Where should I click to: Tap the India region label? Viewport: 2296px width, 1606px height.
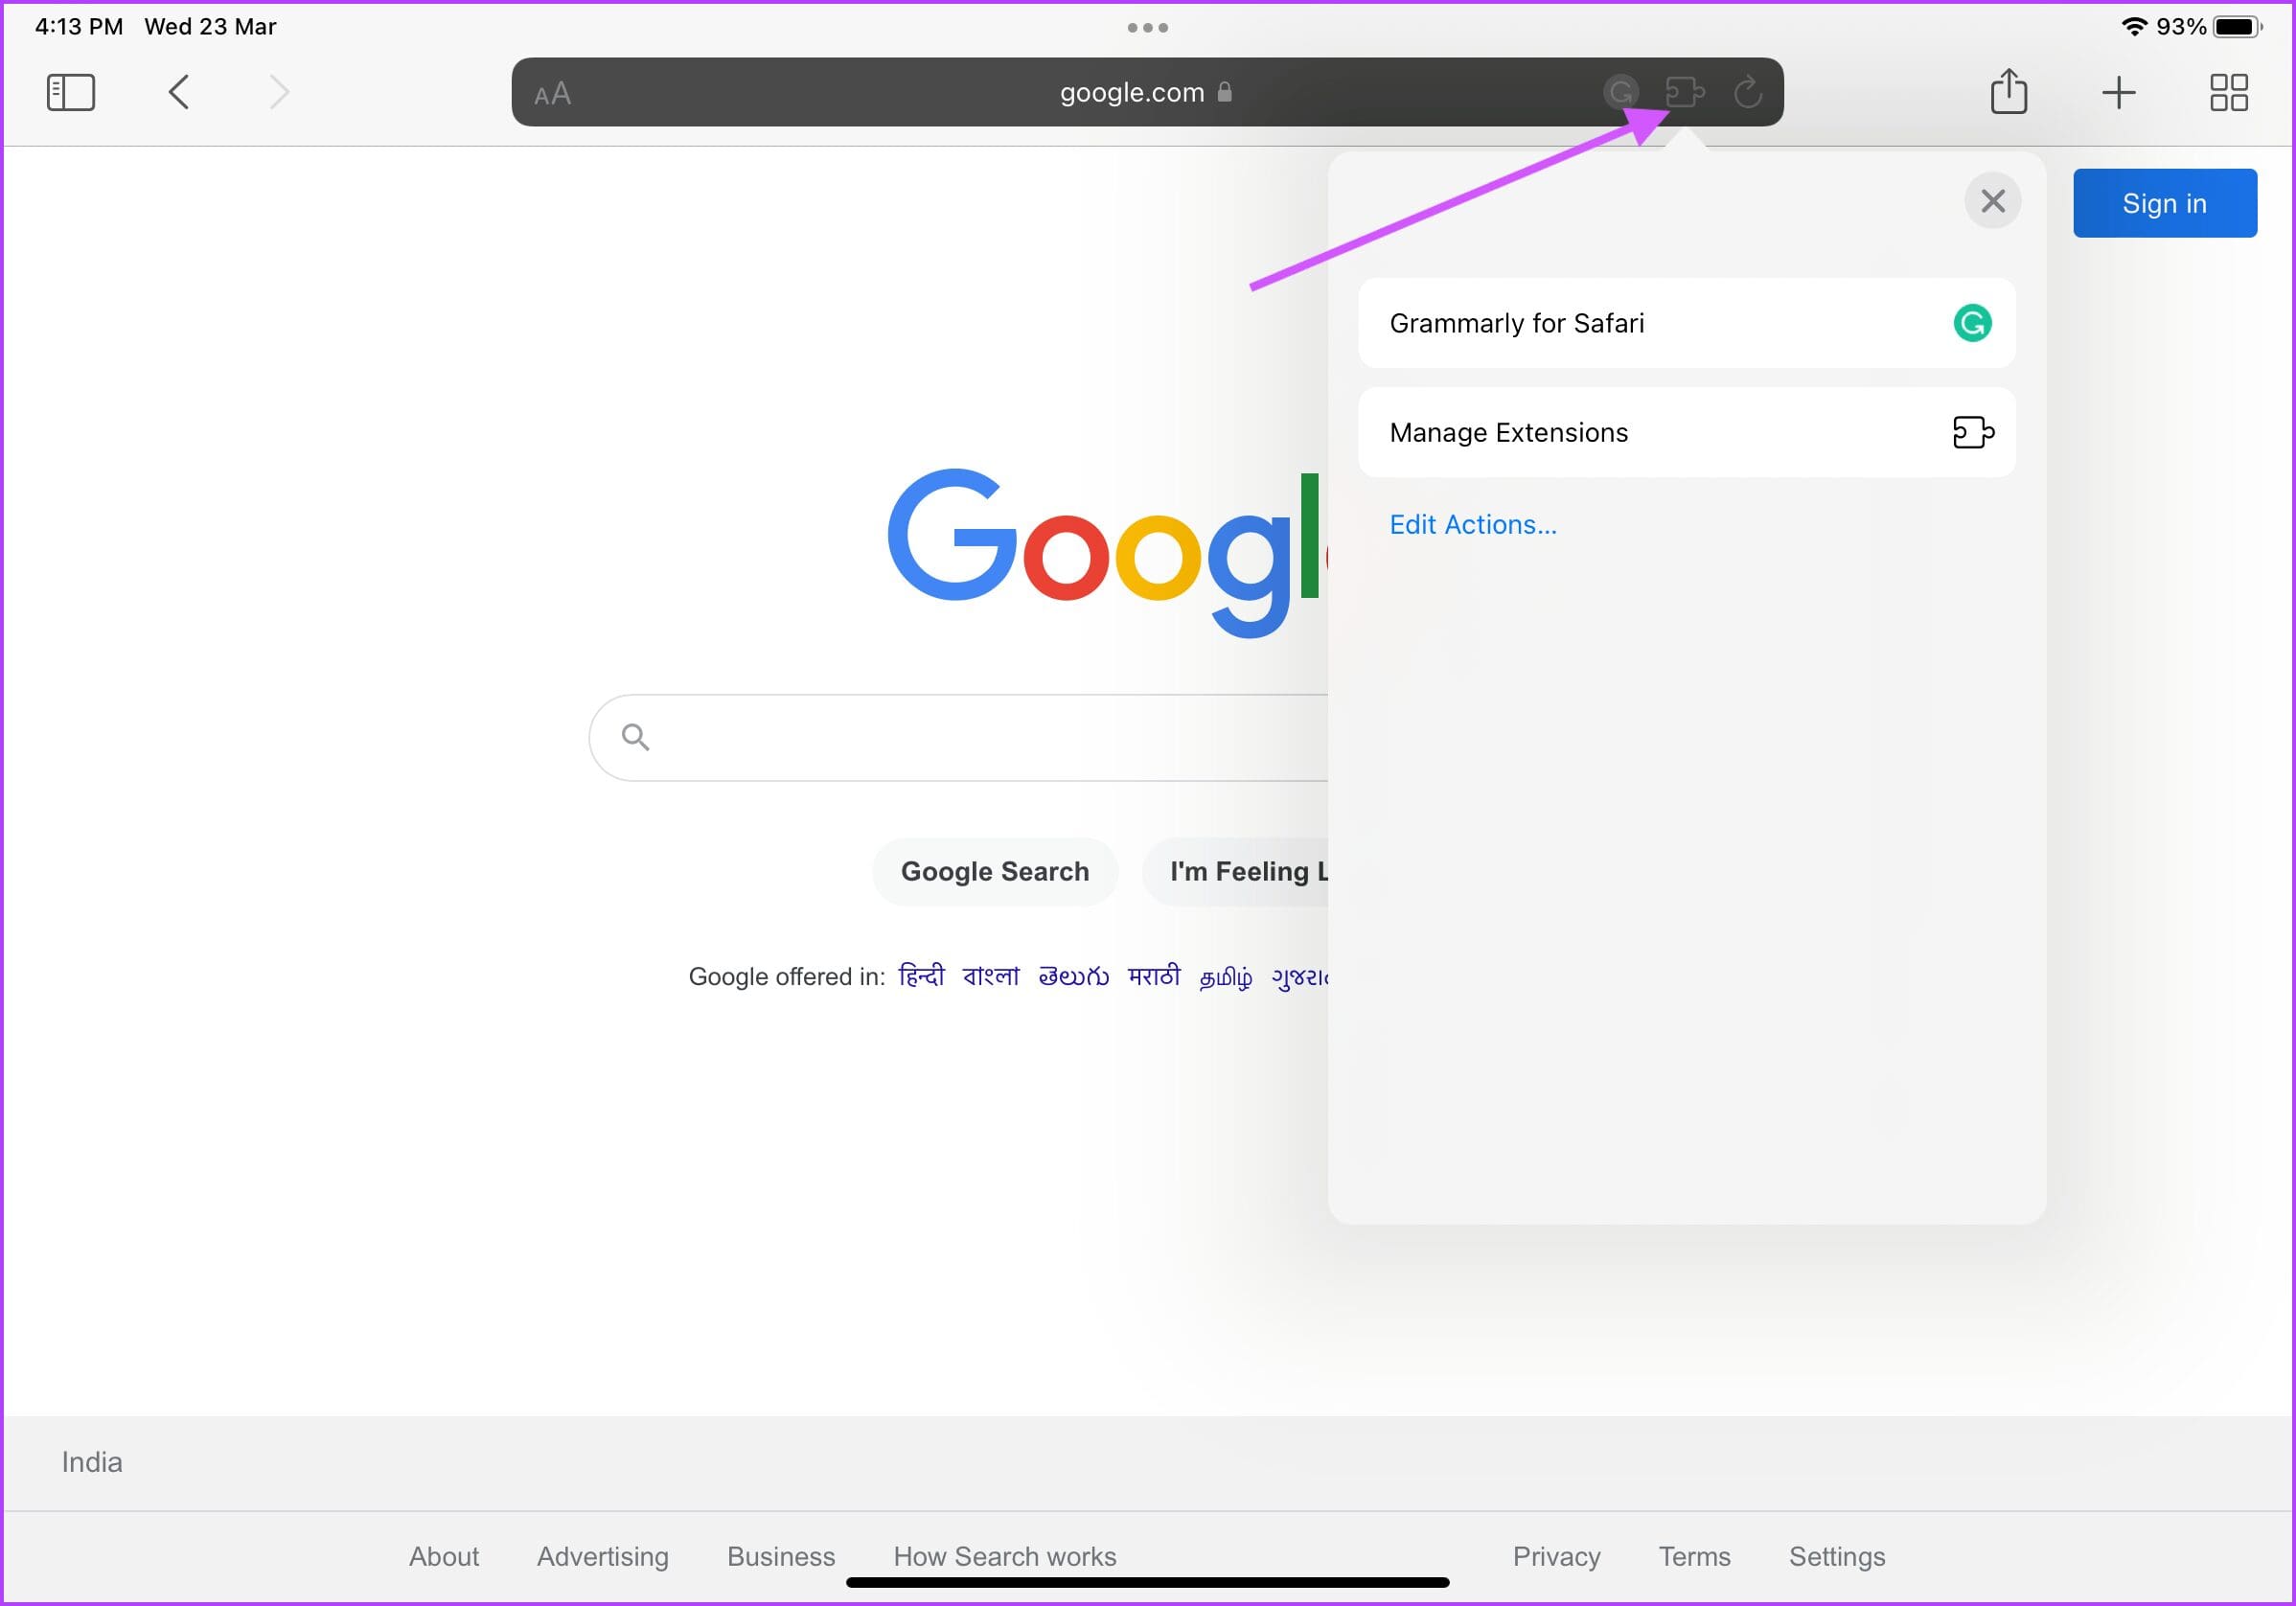click(92, 1462)
